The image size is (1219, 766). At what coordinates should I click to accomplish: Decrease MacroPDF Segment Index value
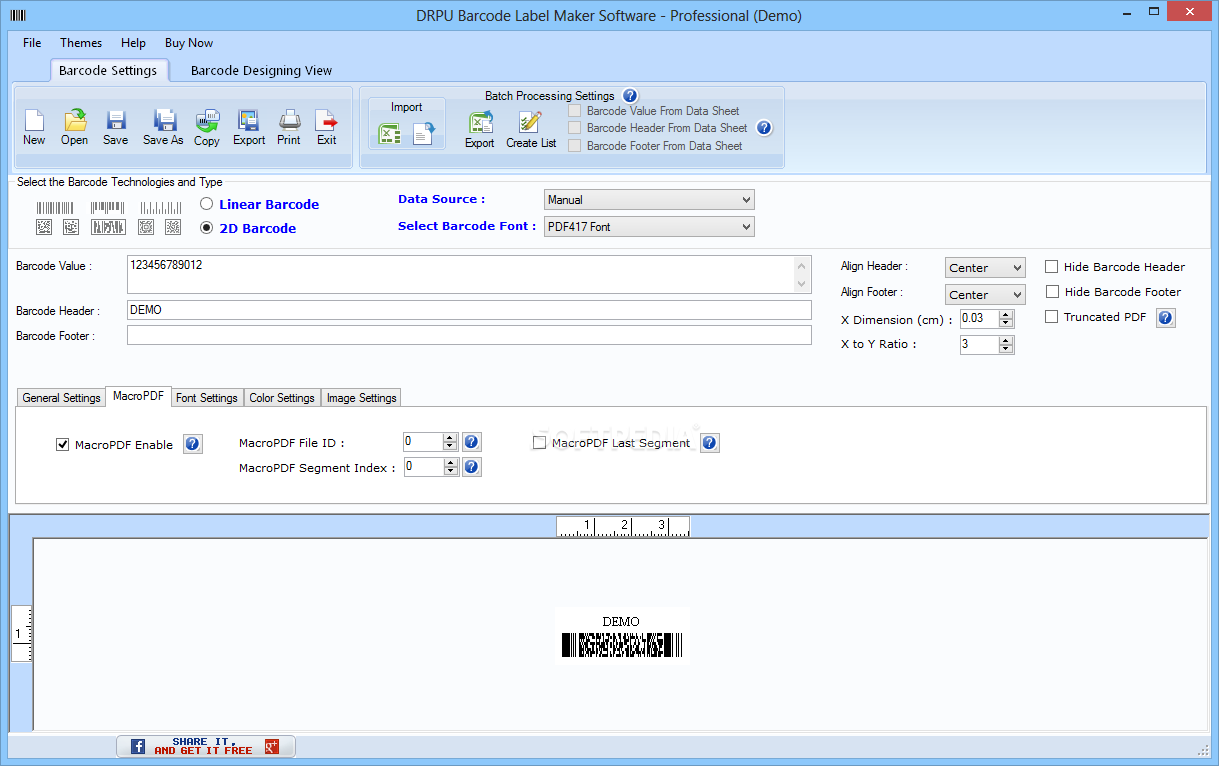(450, 472)
